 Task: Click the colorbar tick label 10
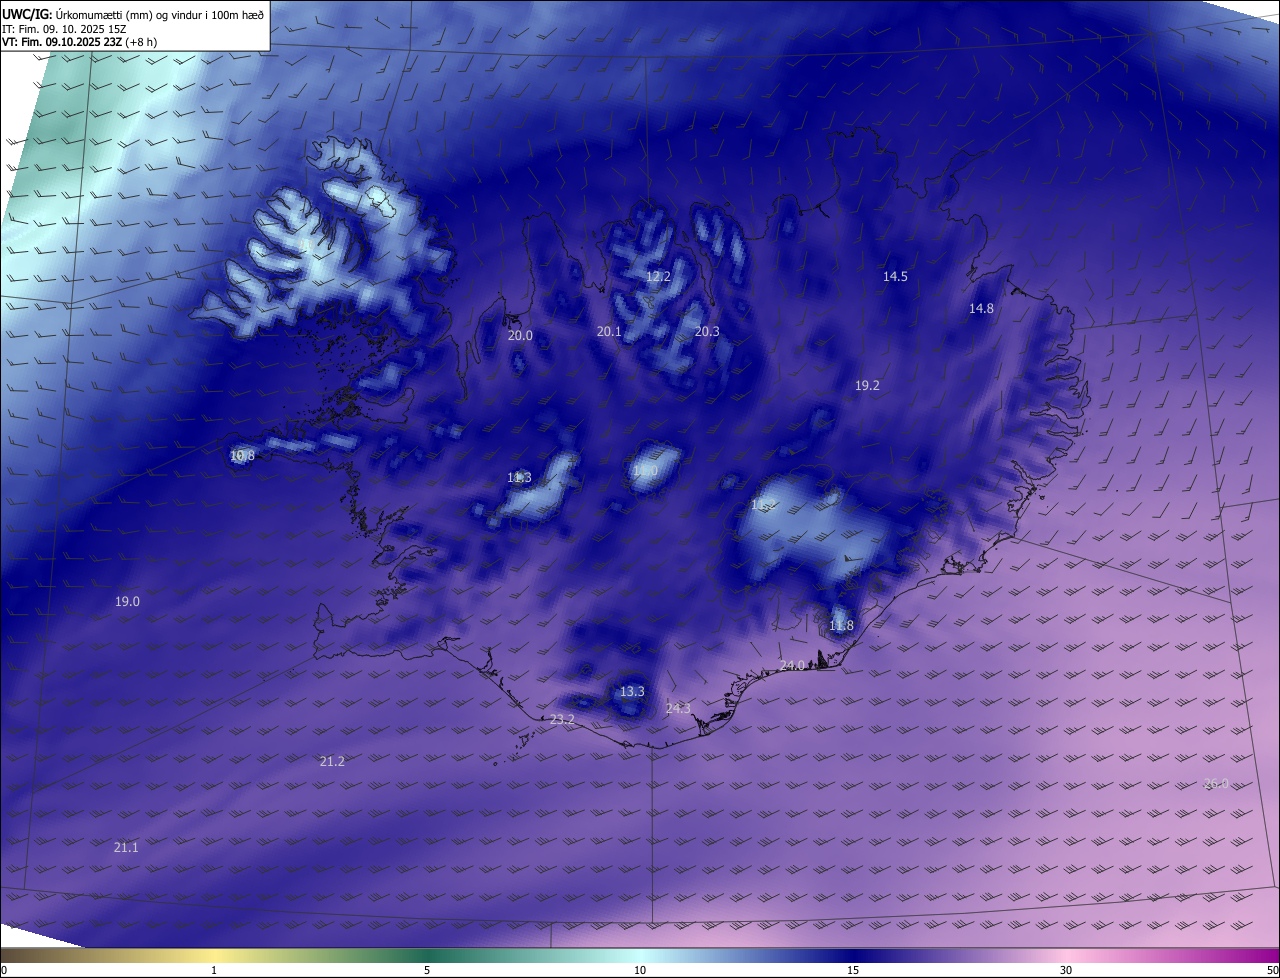pyautogui.click(x=640, y=970)
